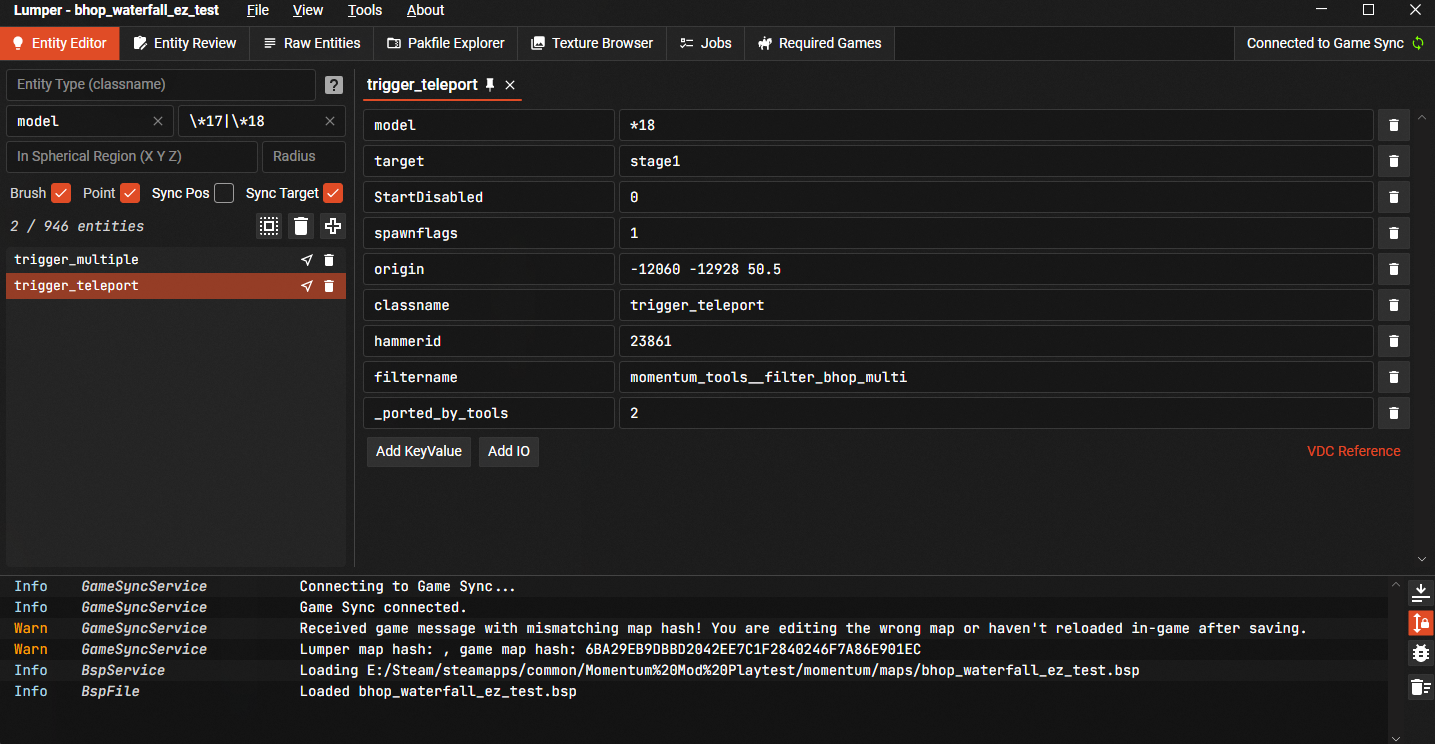The height and width of the screenshot is (744, 1435).
Task: Uncheck the Brush checkbox
Action: coord(61,193)
